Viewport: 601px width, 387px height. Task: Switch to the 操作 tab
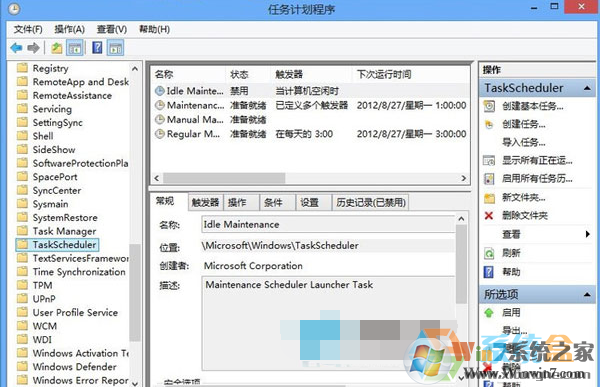[240, 202]
